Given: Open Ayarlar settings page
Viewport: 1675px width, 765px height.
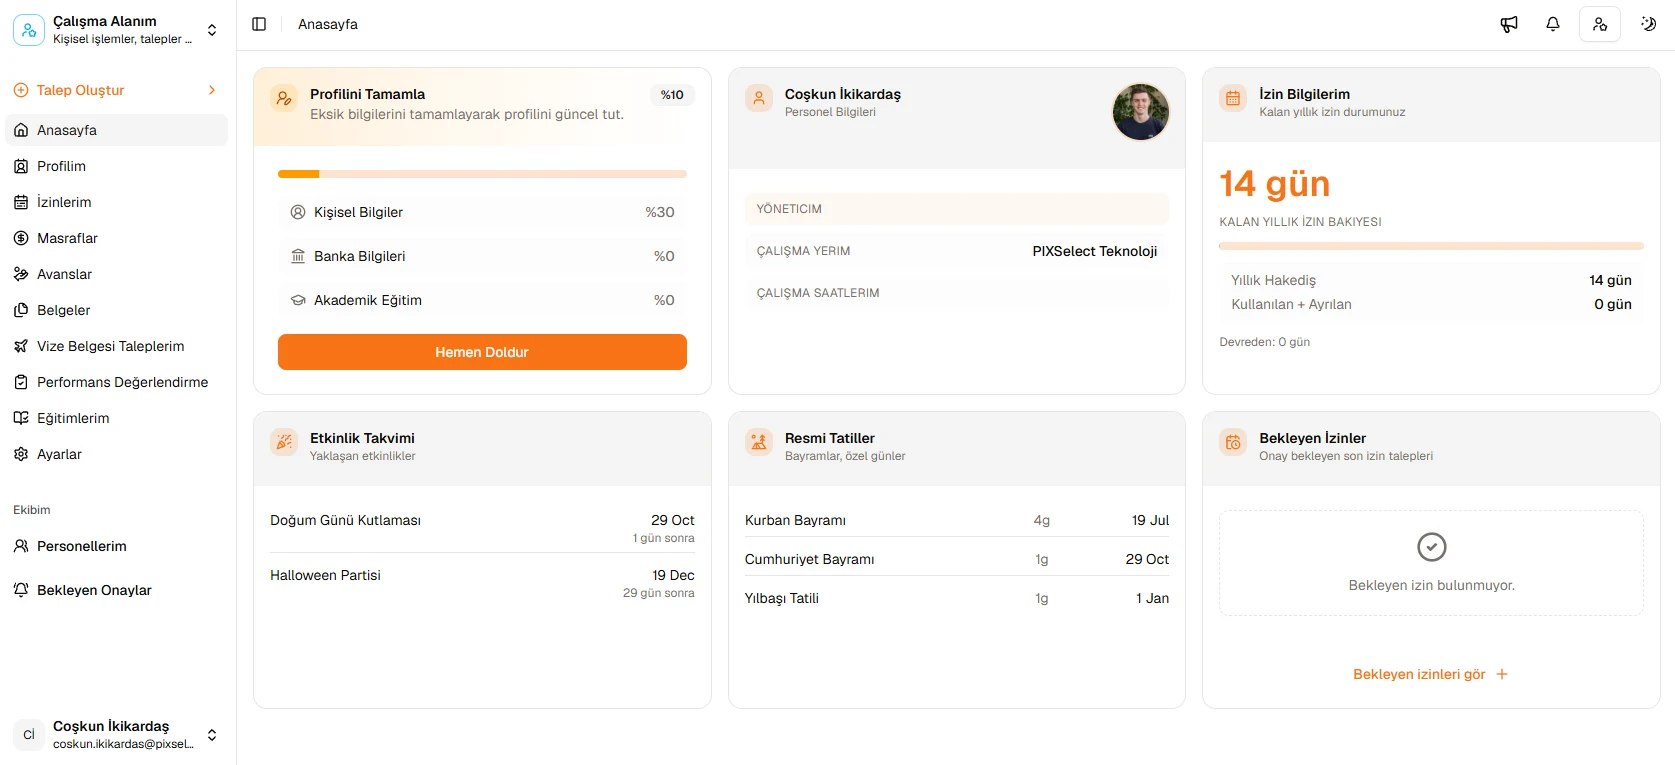Looking at the screenshot, I should 116,454.
